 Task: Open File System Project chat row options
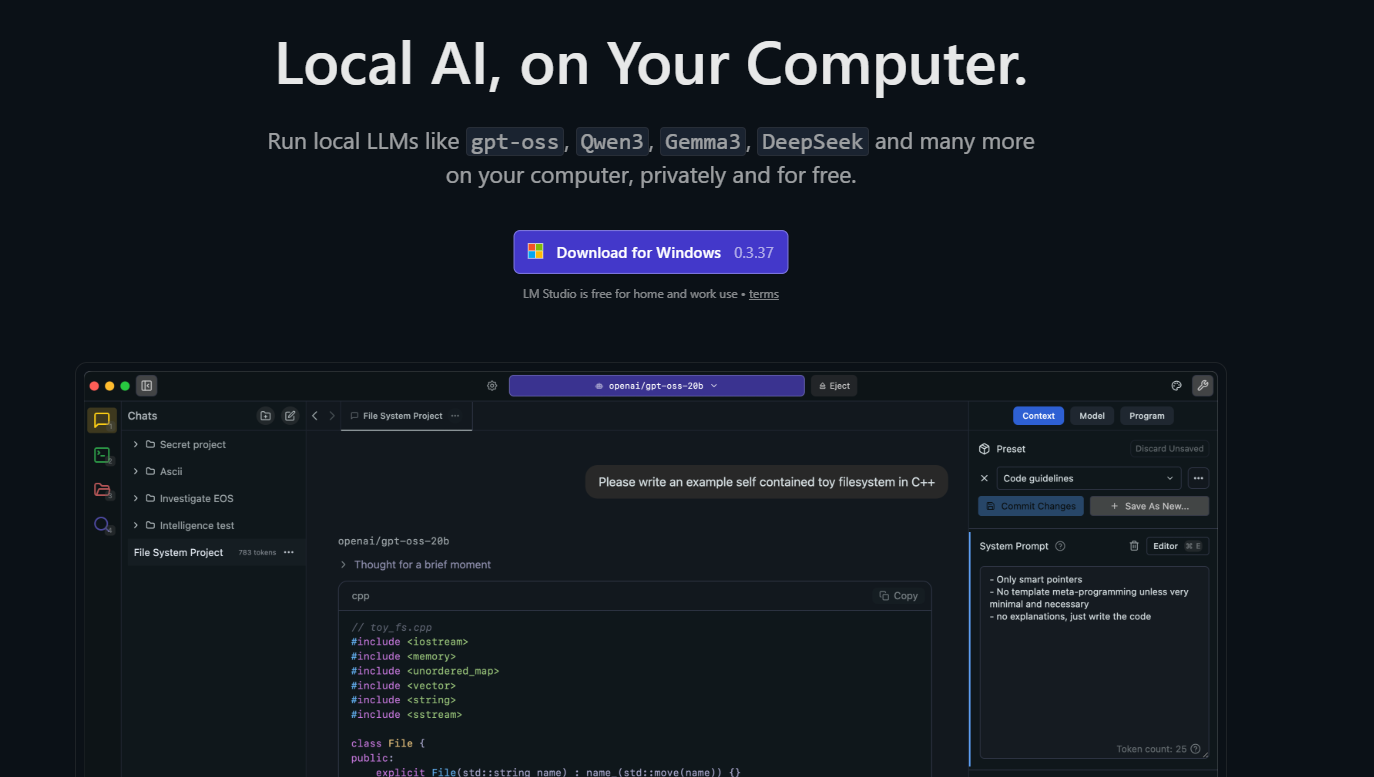pos(289,552)
